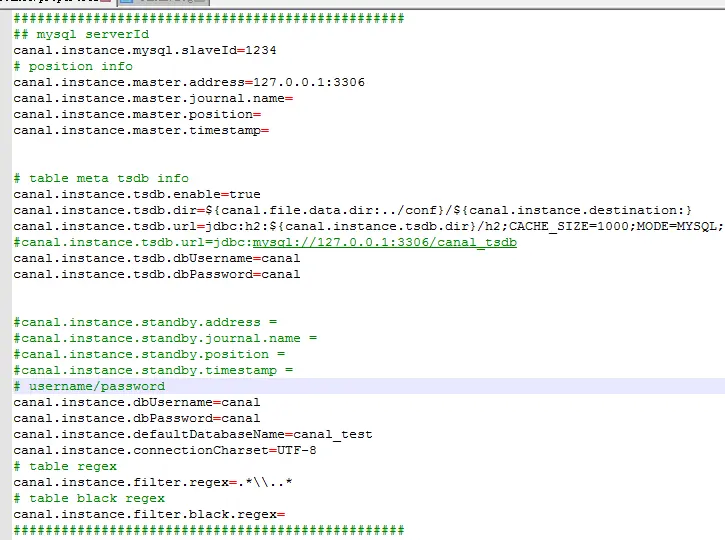725x540 pixels.
Task: Click the canal.instance.filter.regex line
Action: click(x=153, y=482)
